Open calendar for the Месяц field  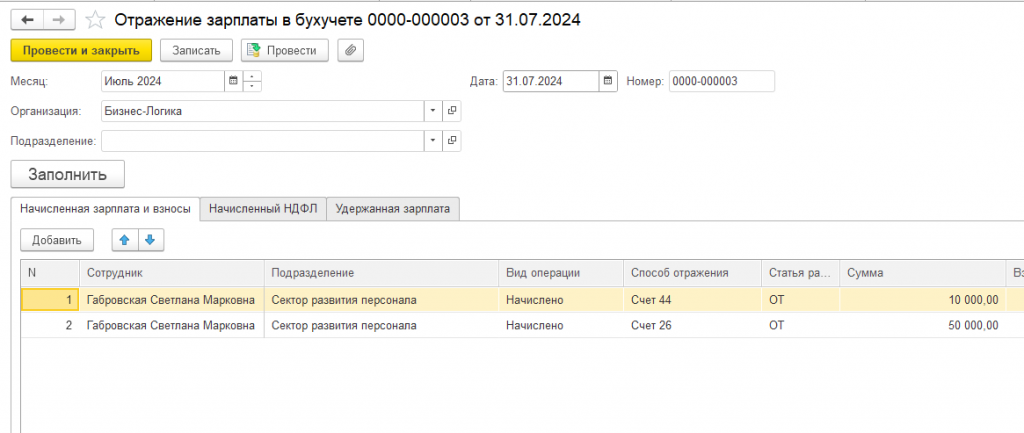point(234,82)
